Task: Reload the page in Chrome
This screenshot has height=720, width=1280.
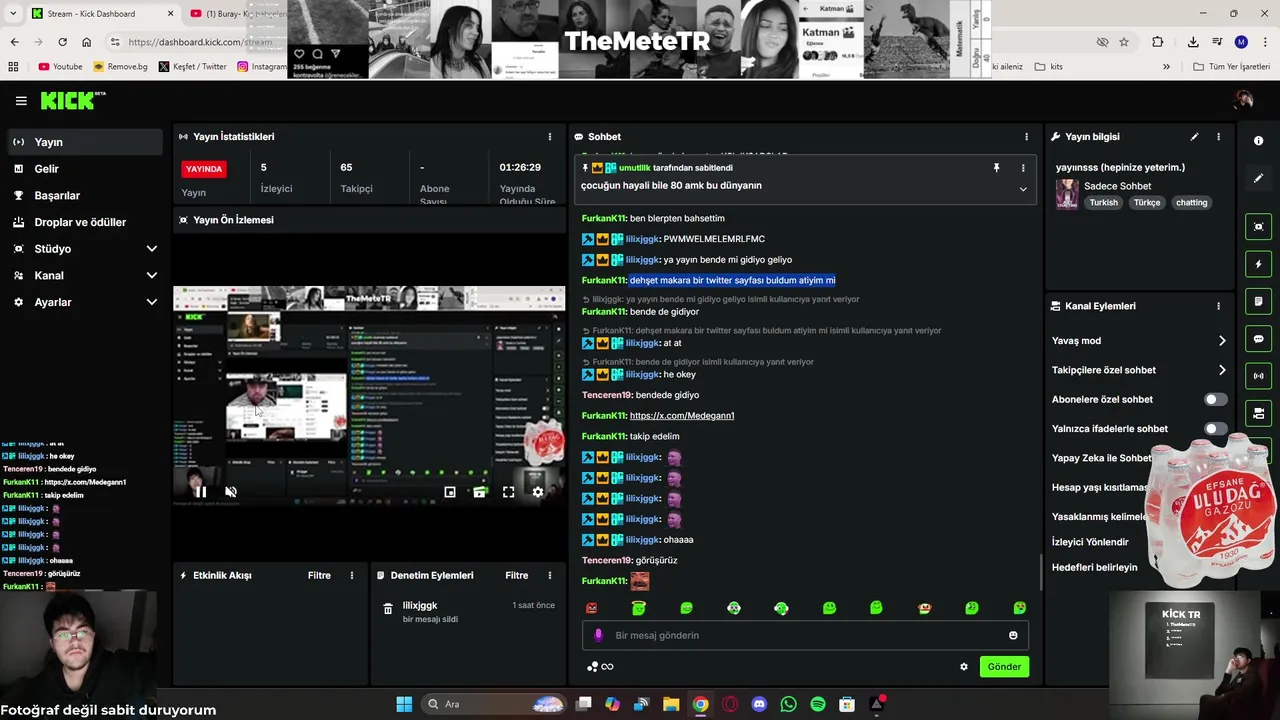Action: pos(62,42)
